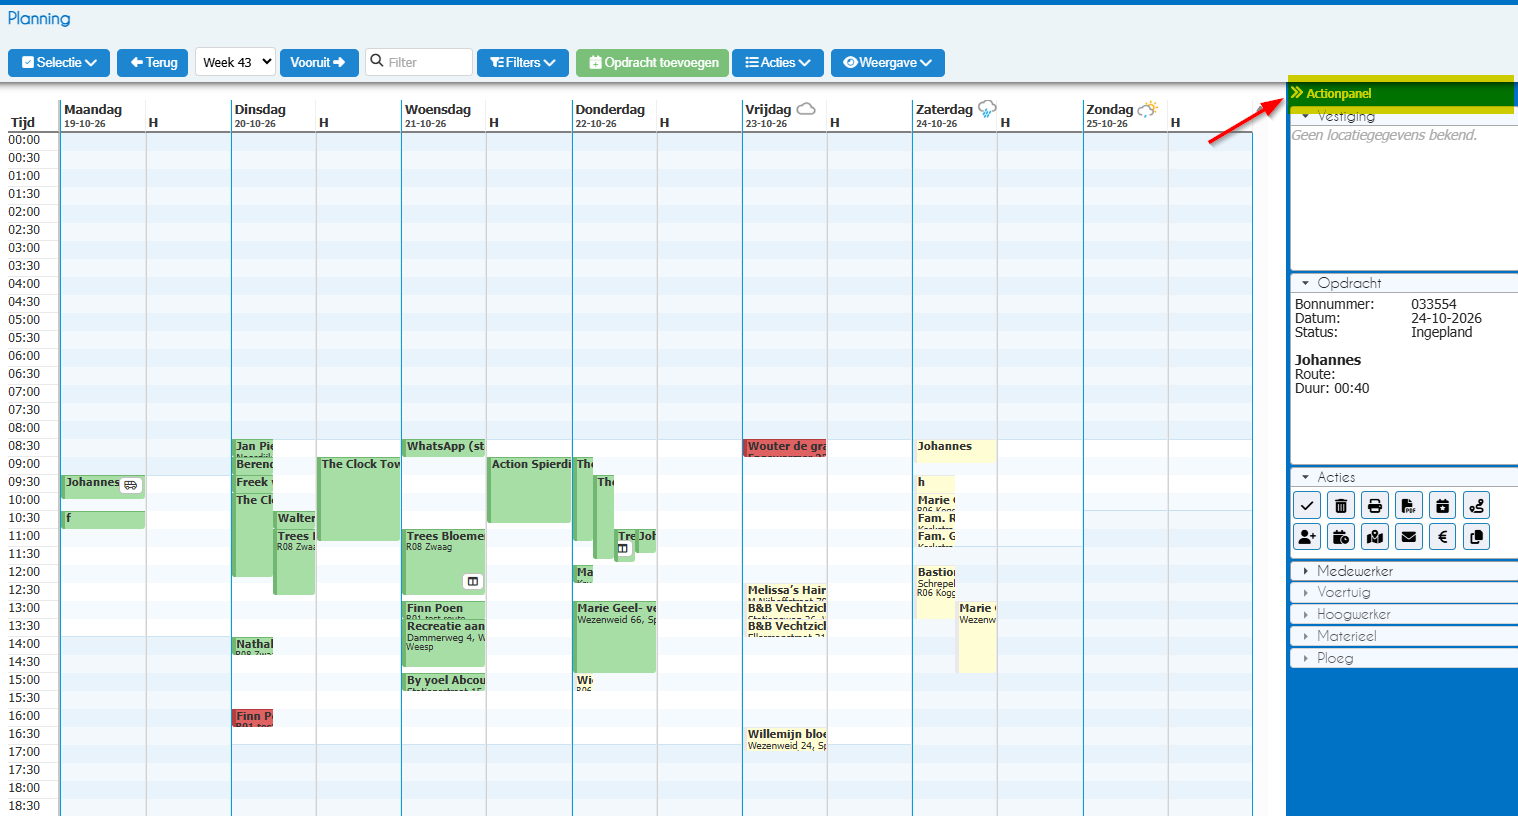Expand the Medewerker section
Viewport: 1518px width, 816px height.
click(1404, 571)
